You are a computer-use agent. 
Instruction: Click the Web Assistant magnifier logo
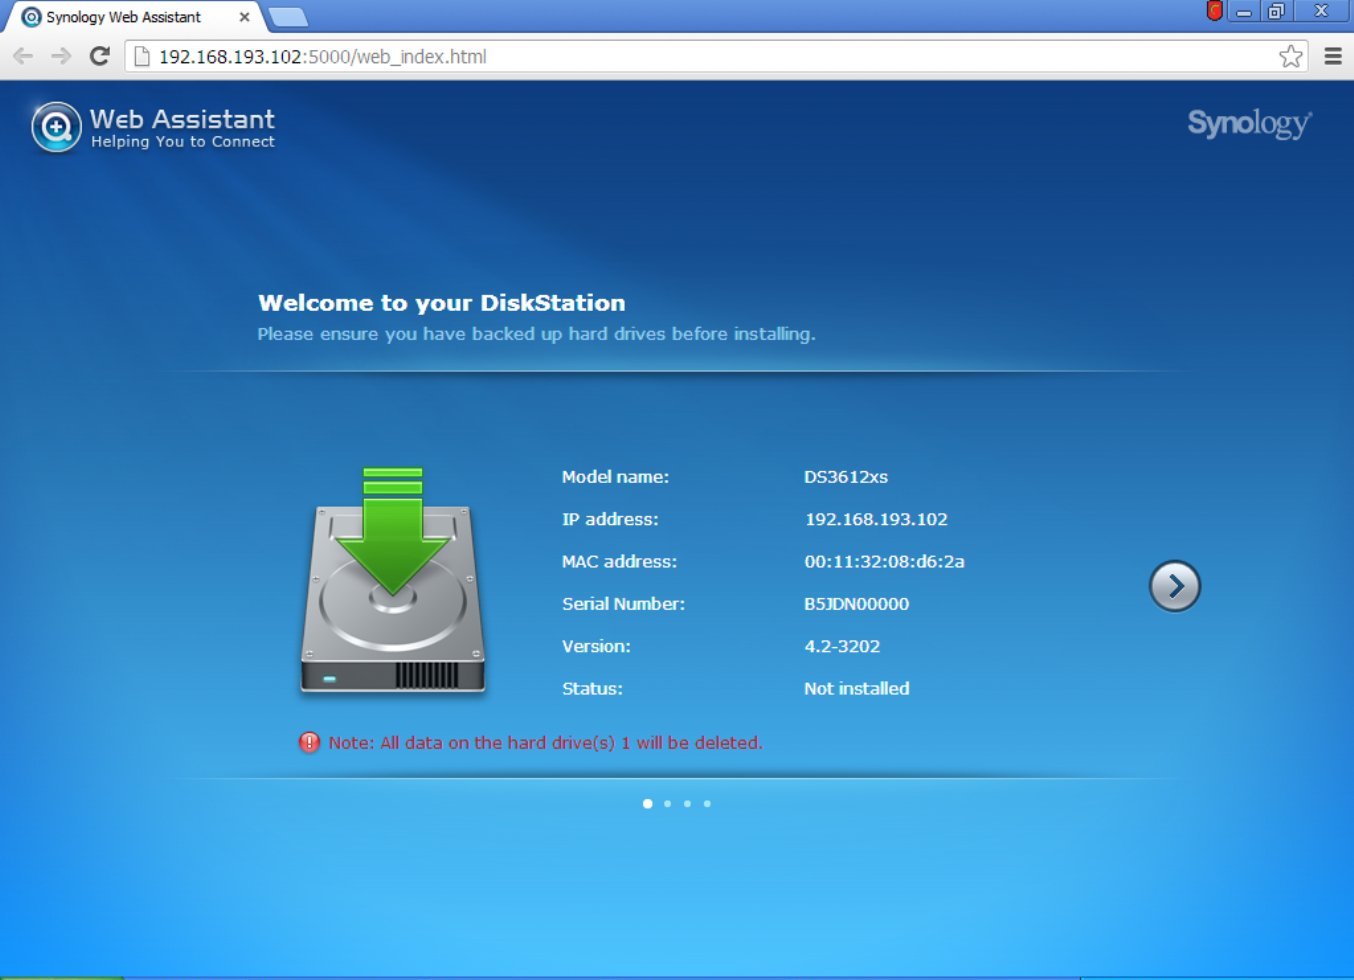pyautogui.click(x=55, y=127)
